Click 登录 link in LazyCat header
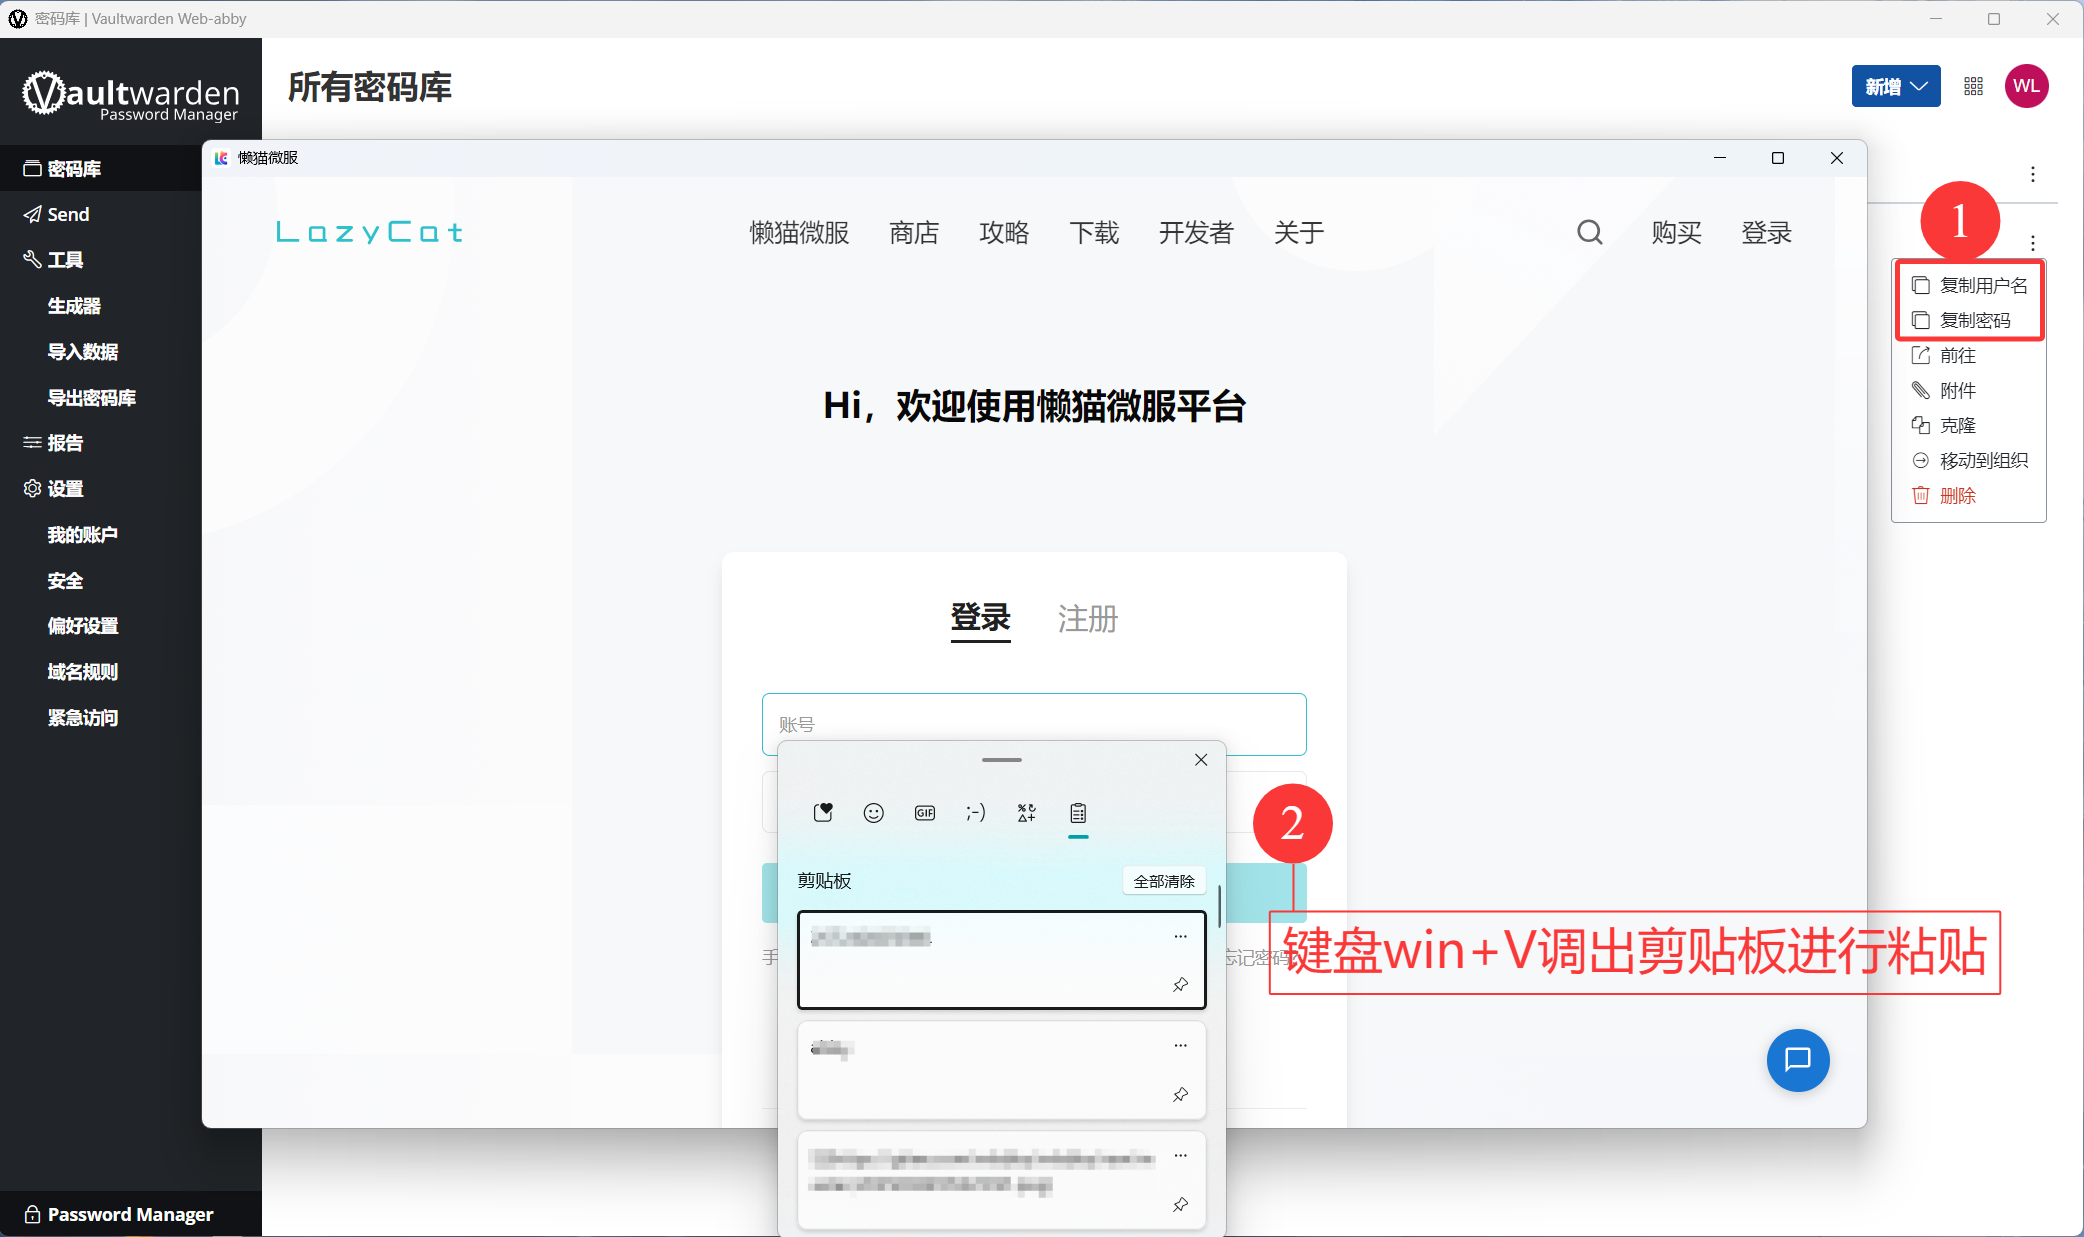The width and height of the screenshot is (2084, 1237). click(x=1767, y=233)
